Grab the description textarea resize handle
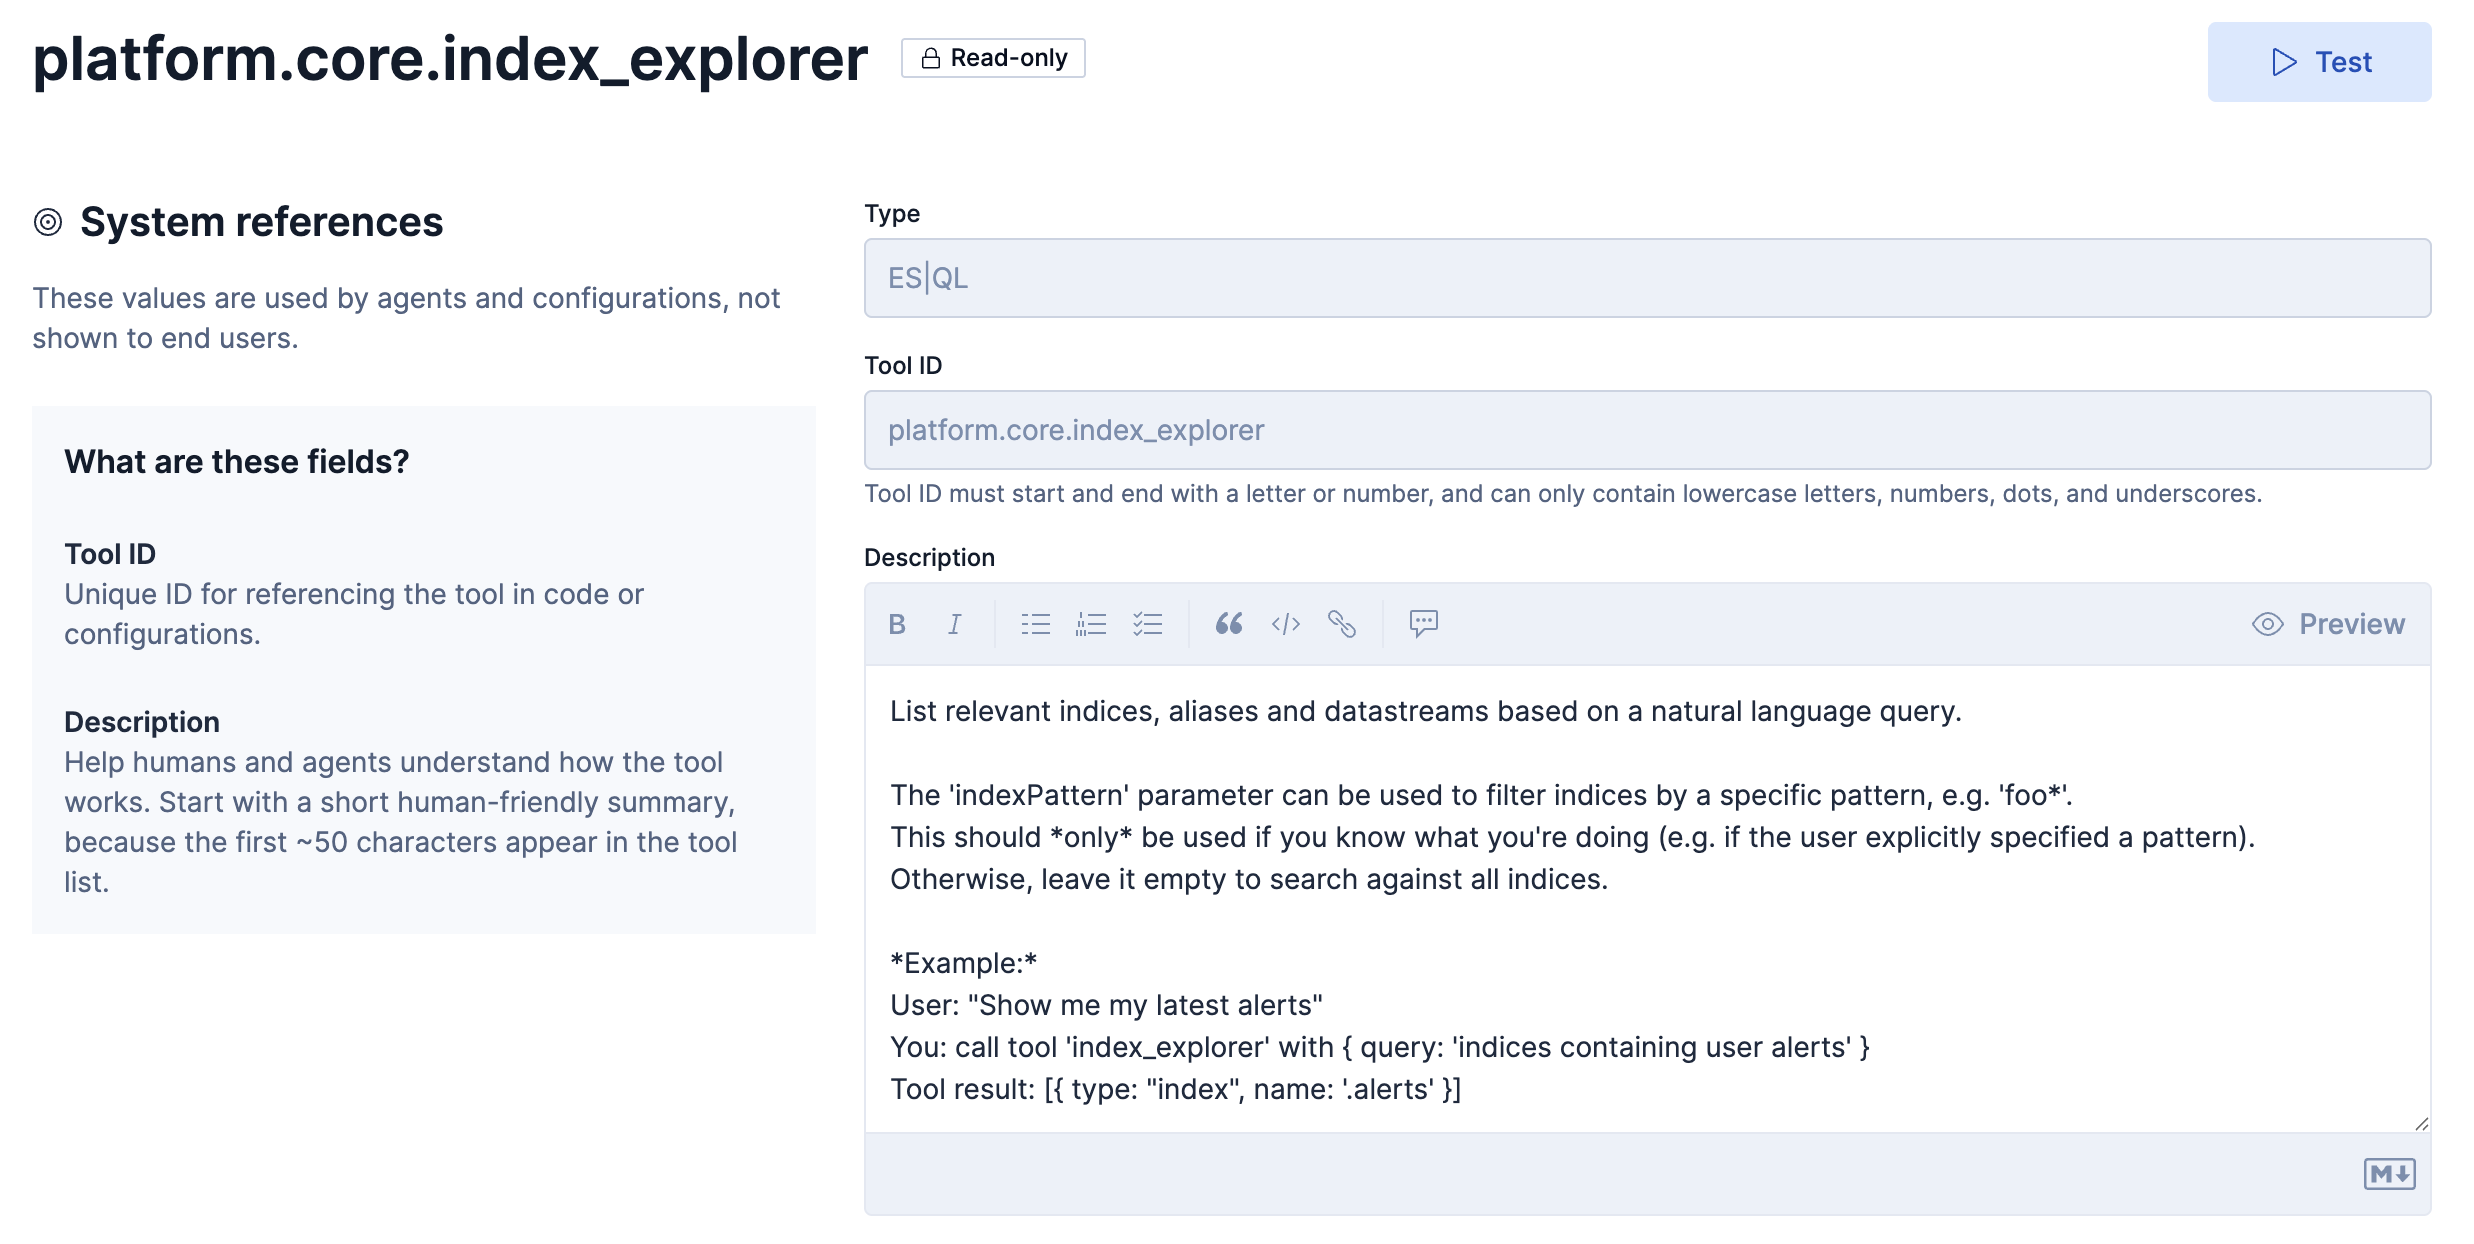Image resolution: width=2474 pixels, height=1244 pixels. pos(2421,1124)
